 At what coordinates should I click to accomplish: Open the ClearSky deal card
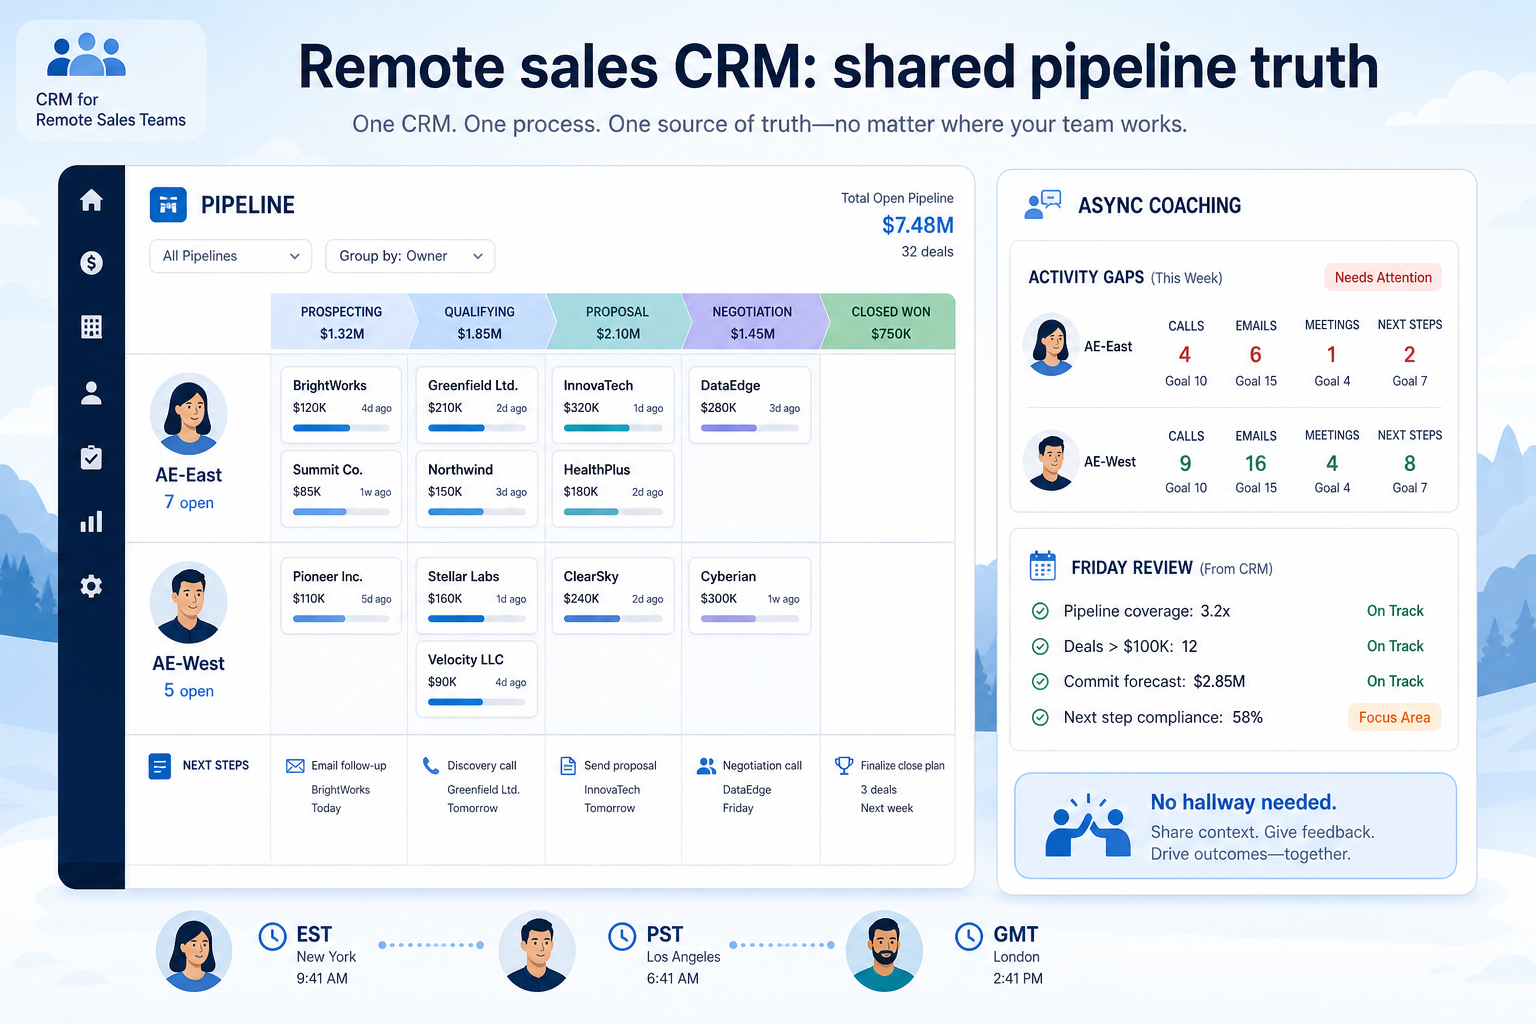coord(613,596)
